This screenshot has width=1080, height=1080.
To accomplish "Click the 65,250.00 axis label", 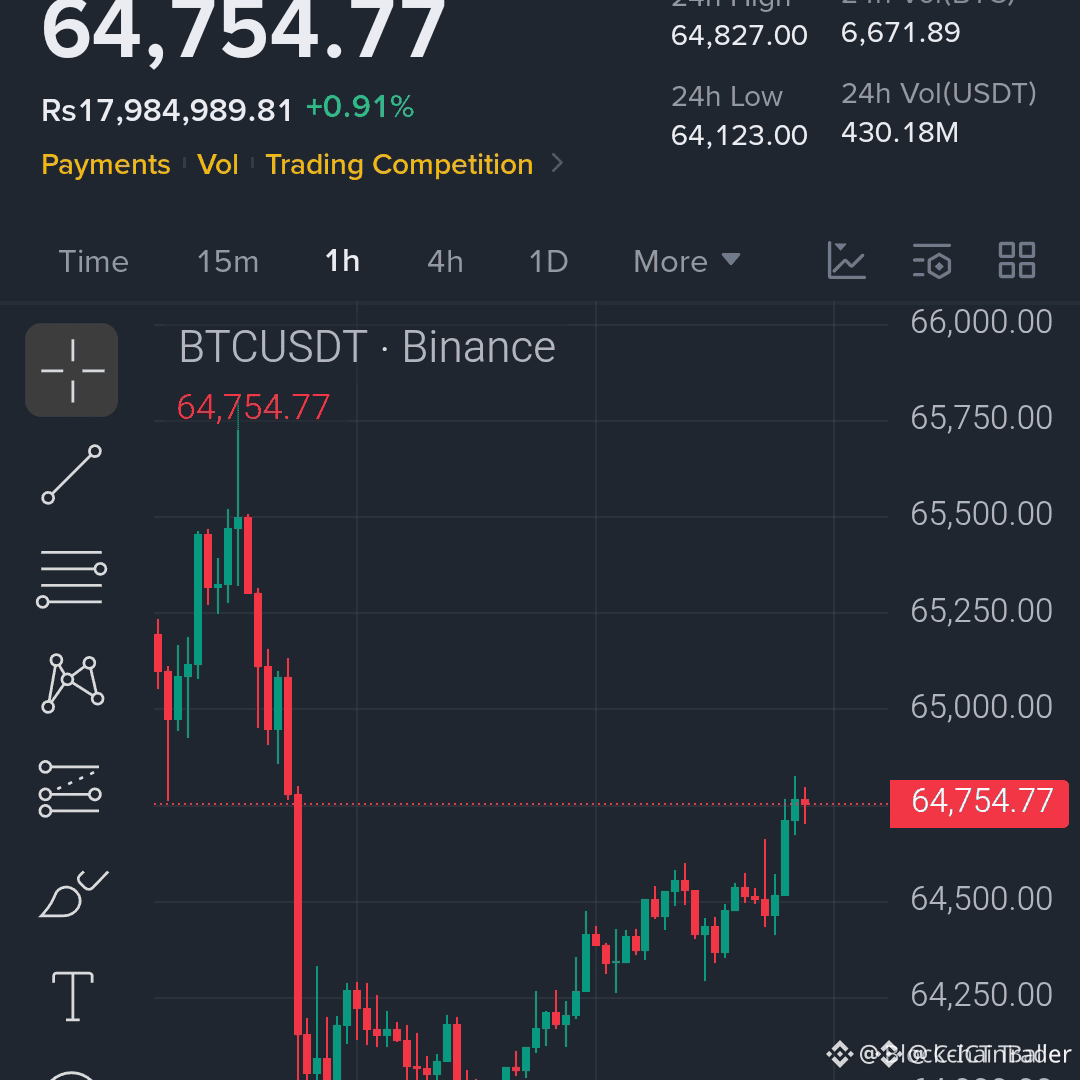I will tap(982, 610).
